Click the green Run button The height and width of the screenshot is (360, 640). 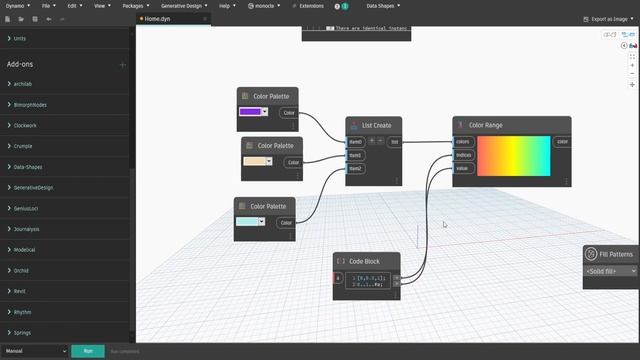tap(88, 351)
